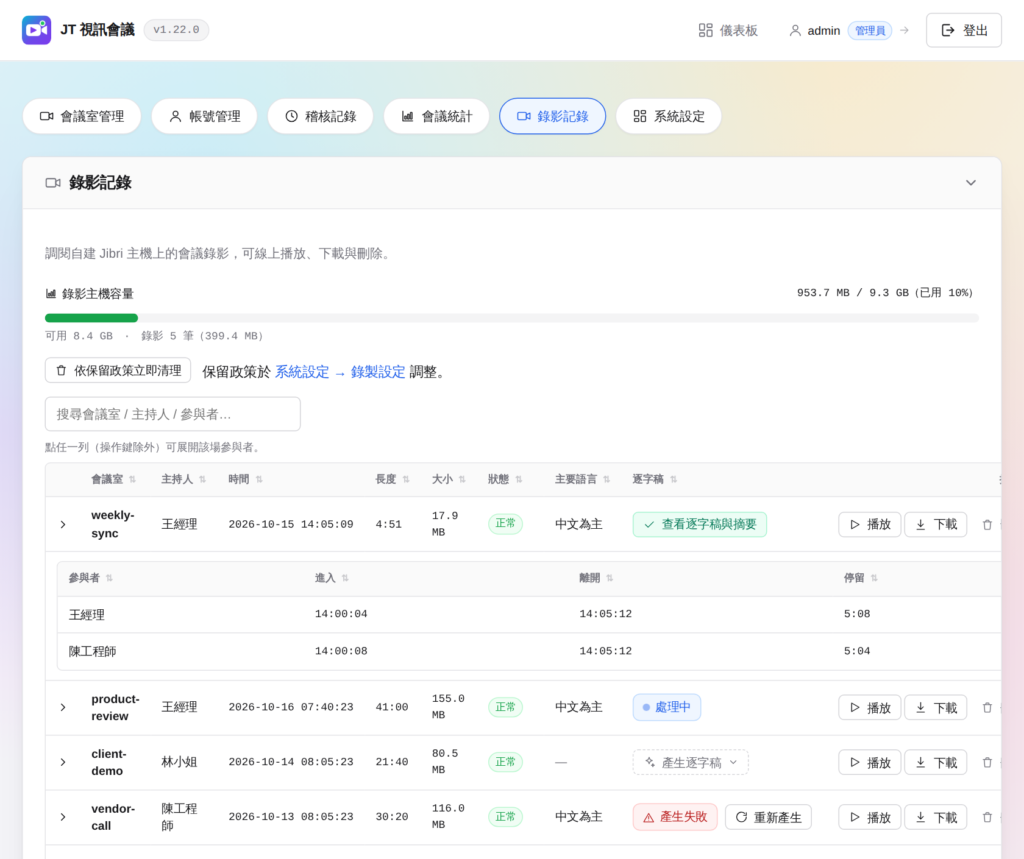Delete the weekly-sync recording
The width and height of the screenshot is (1024, 859).
point(987,525)
